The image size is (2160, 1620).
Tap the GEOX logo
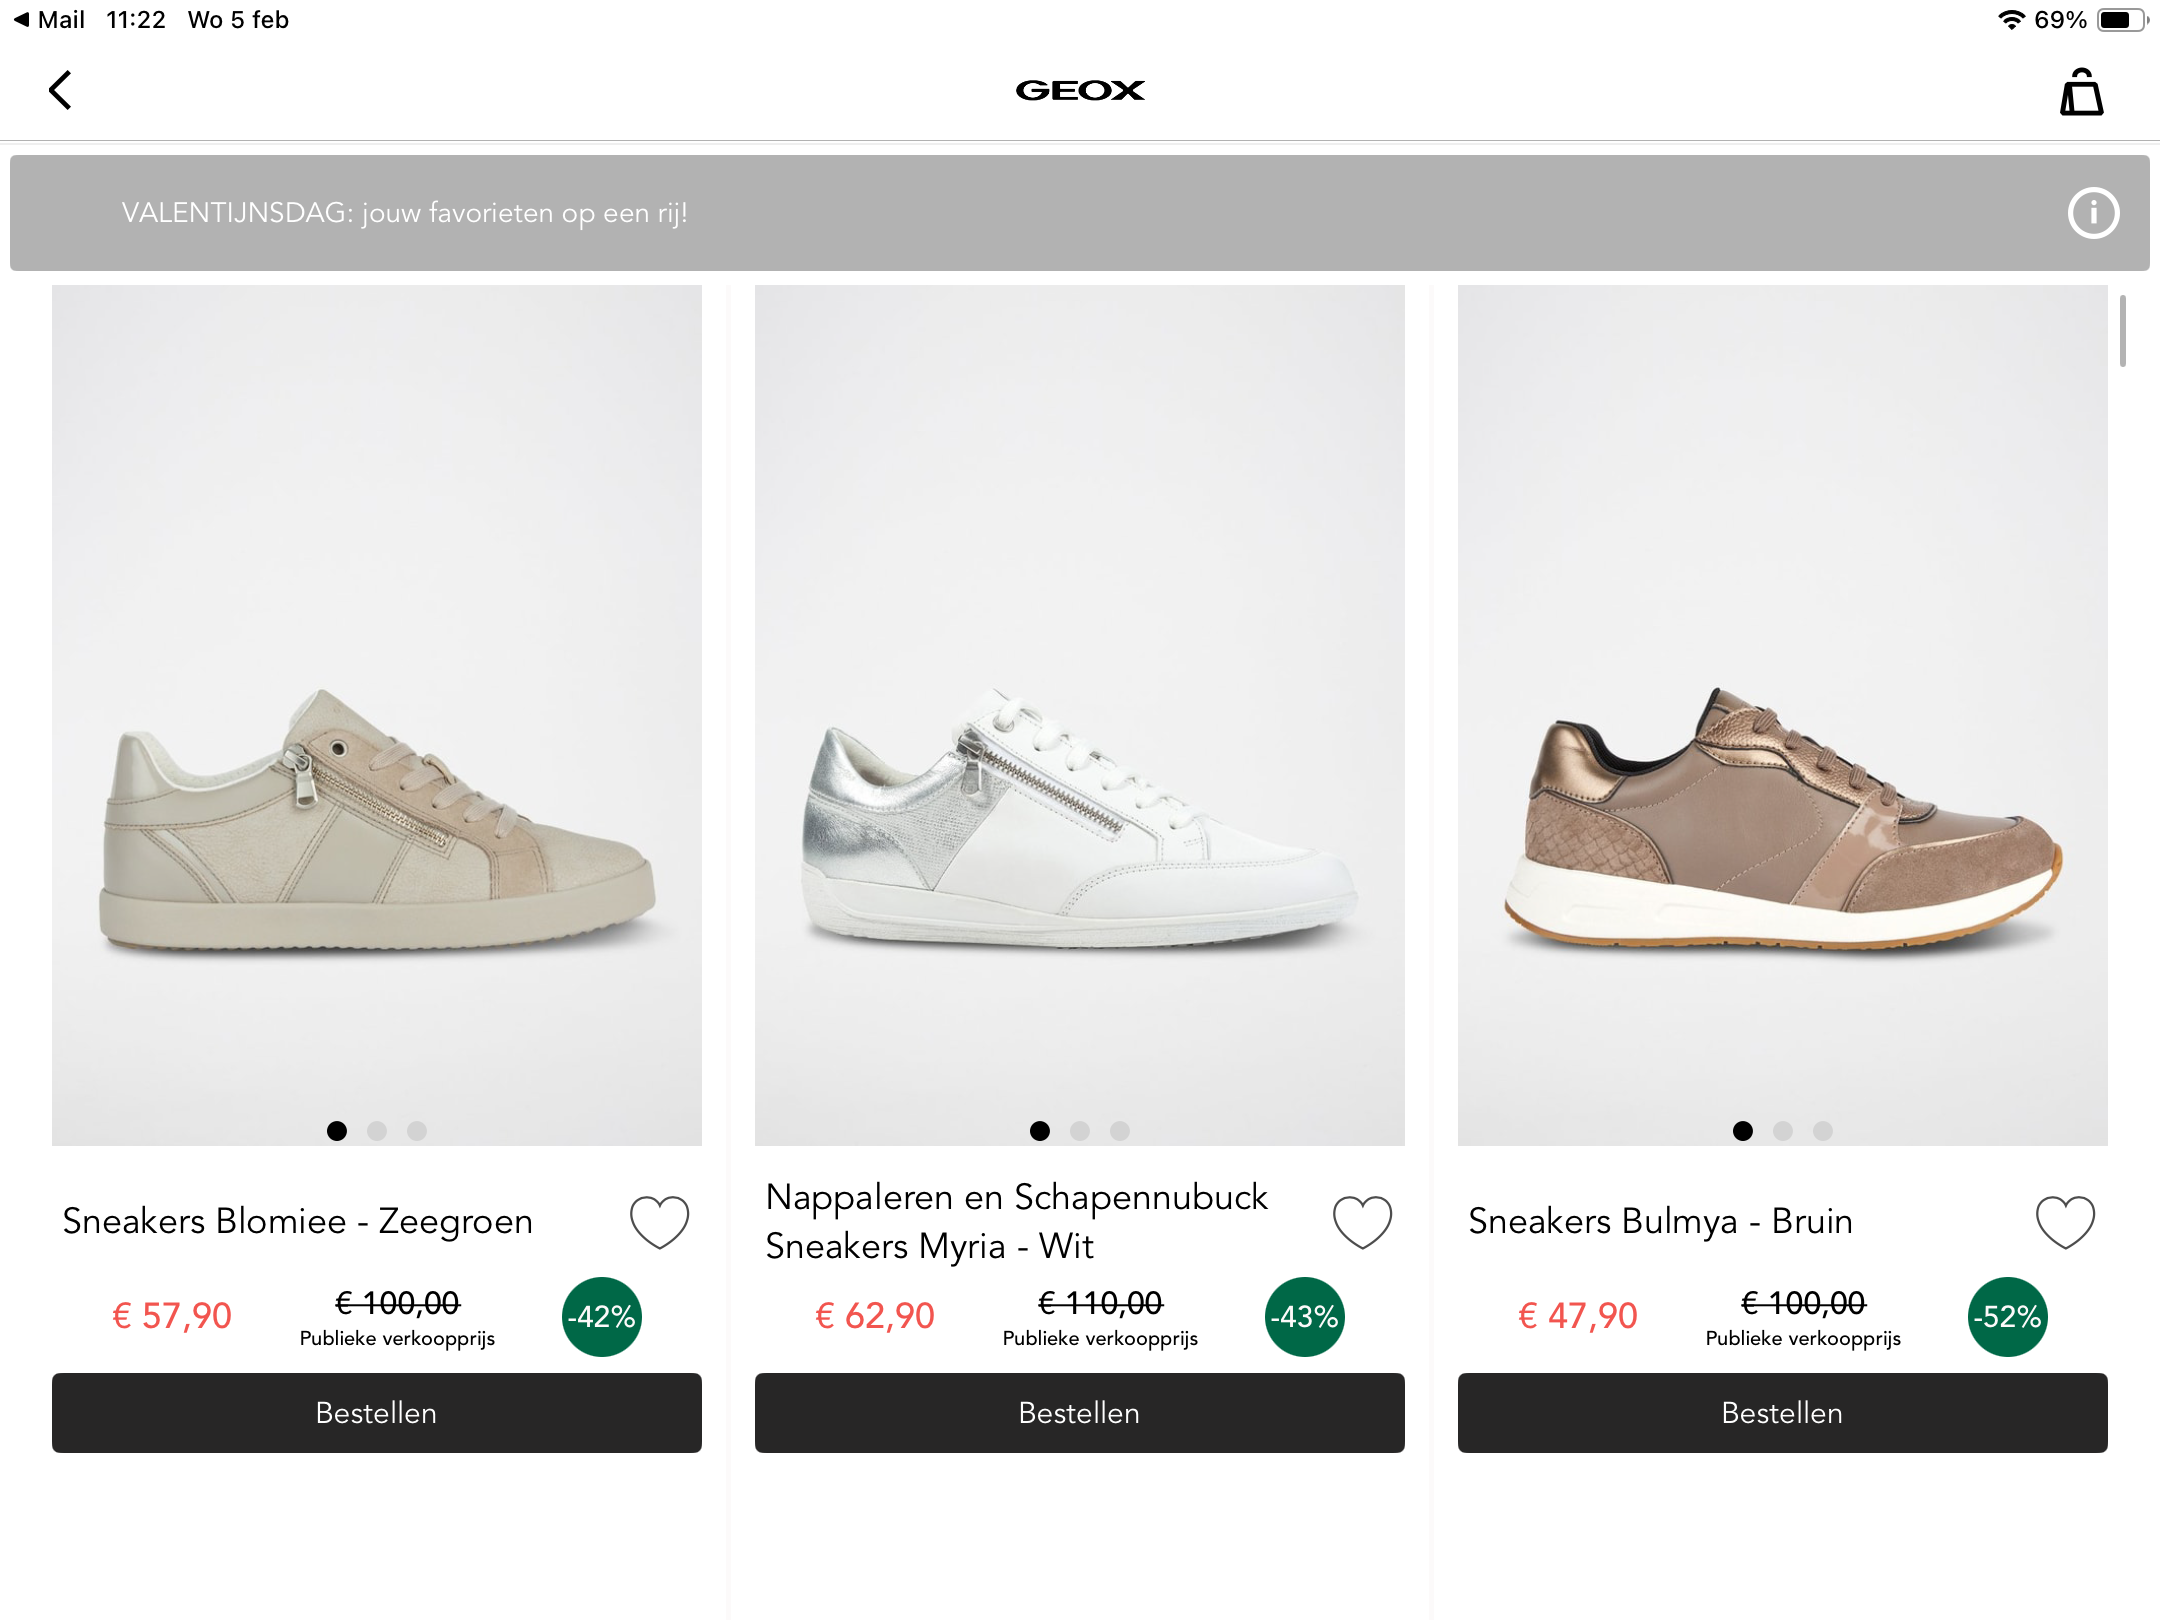tap(1080, 90)
